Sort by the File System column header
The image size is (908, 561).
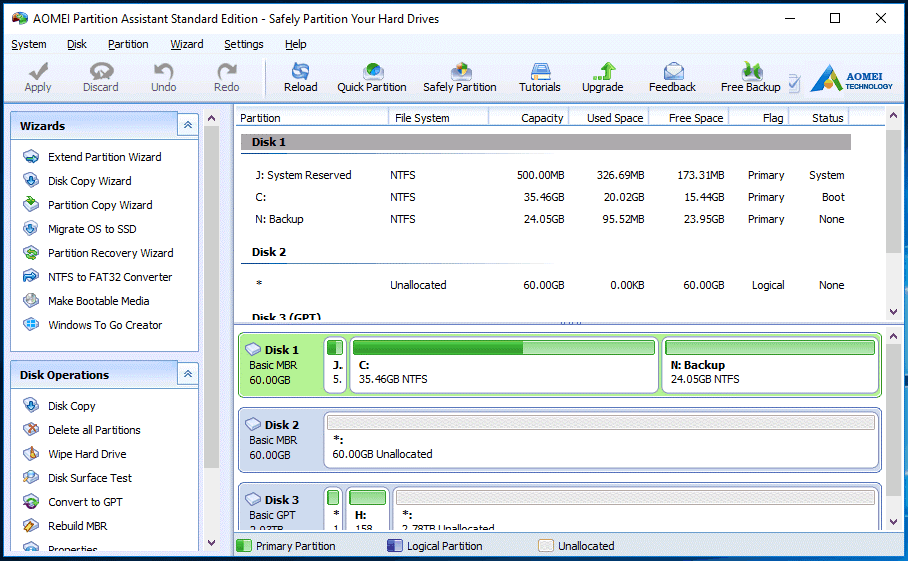coord(438,118)
